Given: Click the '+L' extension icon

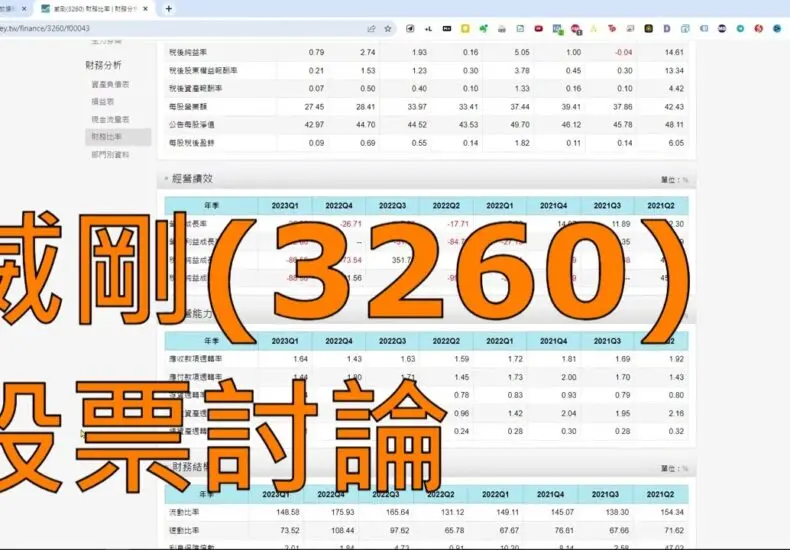Looking at the screenshot, I should pos(428,29).
